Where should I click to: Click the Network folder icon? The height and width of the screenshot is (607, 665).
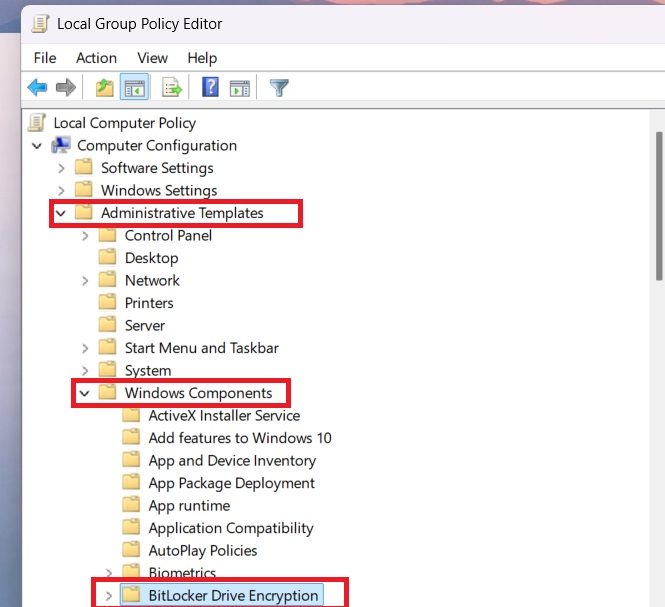(x=107, y=280)
